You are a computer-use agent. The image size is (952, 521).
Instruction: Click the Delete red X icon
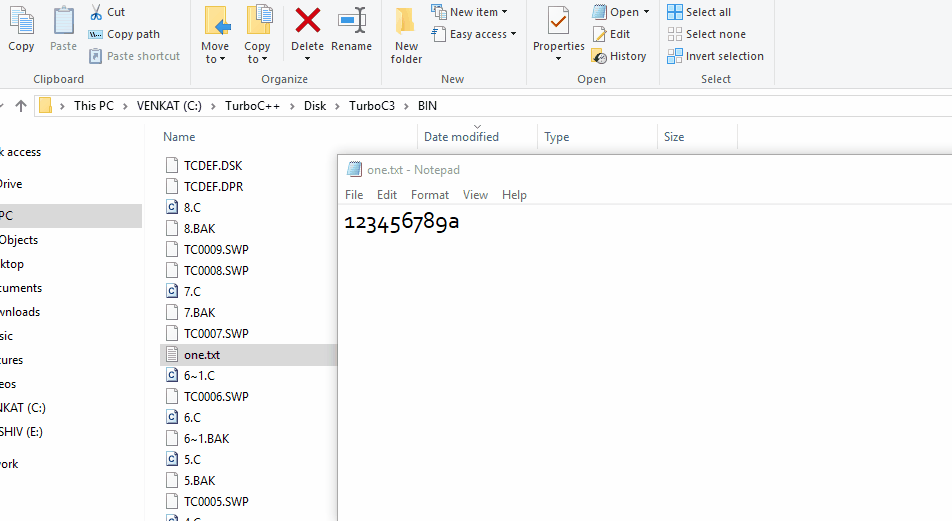tap(307, 20)
